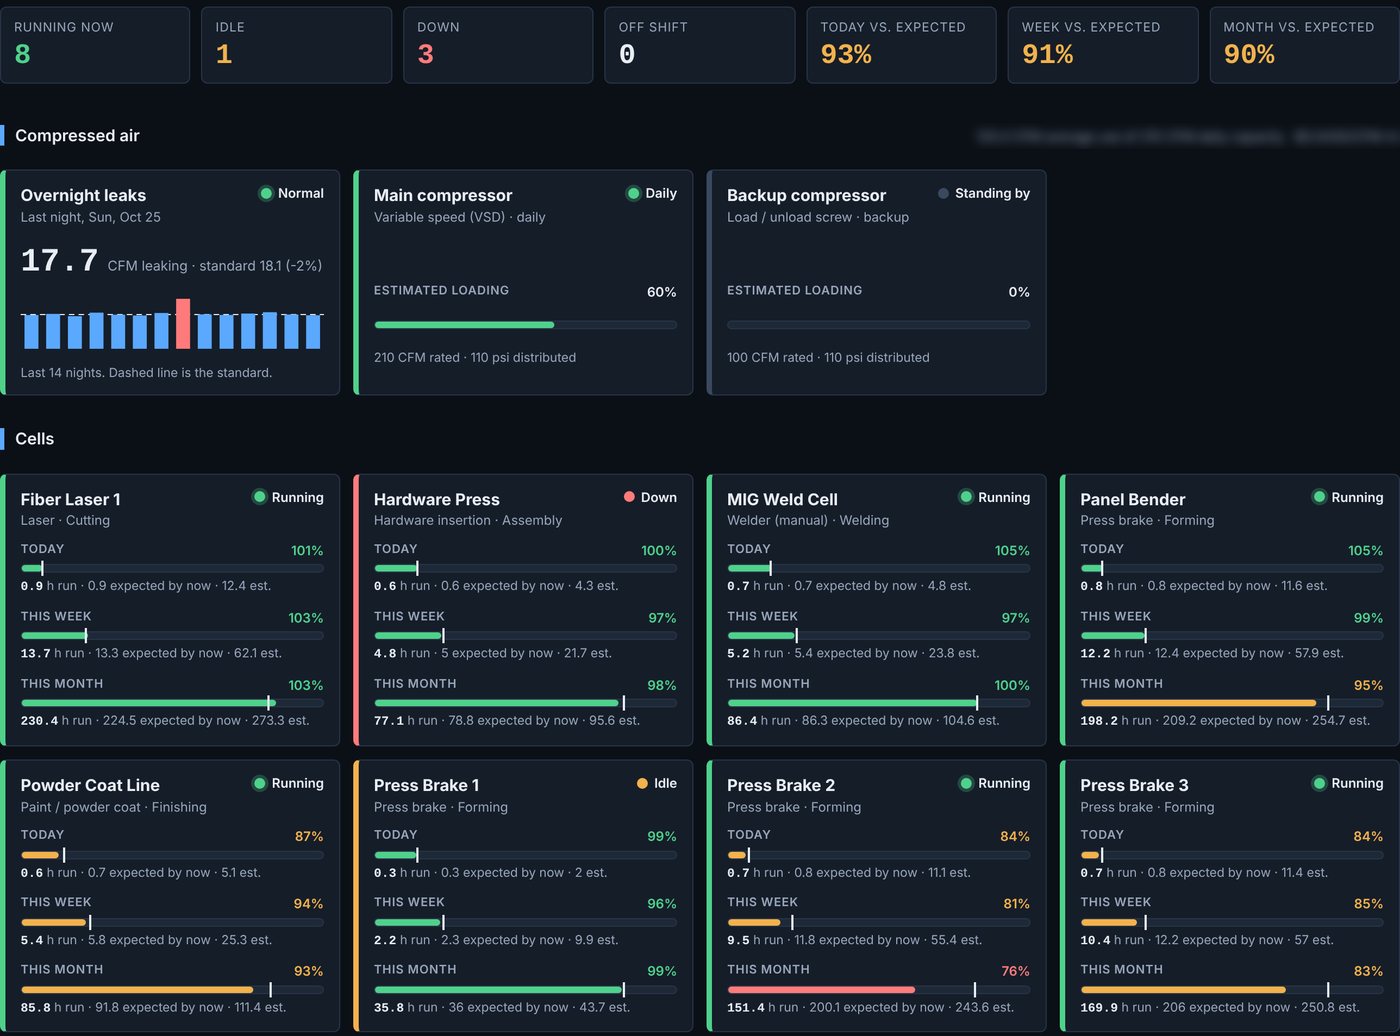The image size is (1400, 1036).
Task: Click the red bar in the overnight leaks chart
Action: (183, 324)
